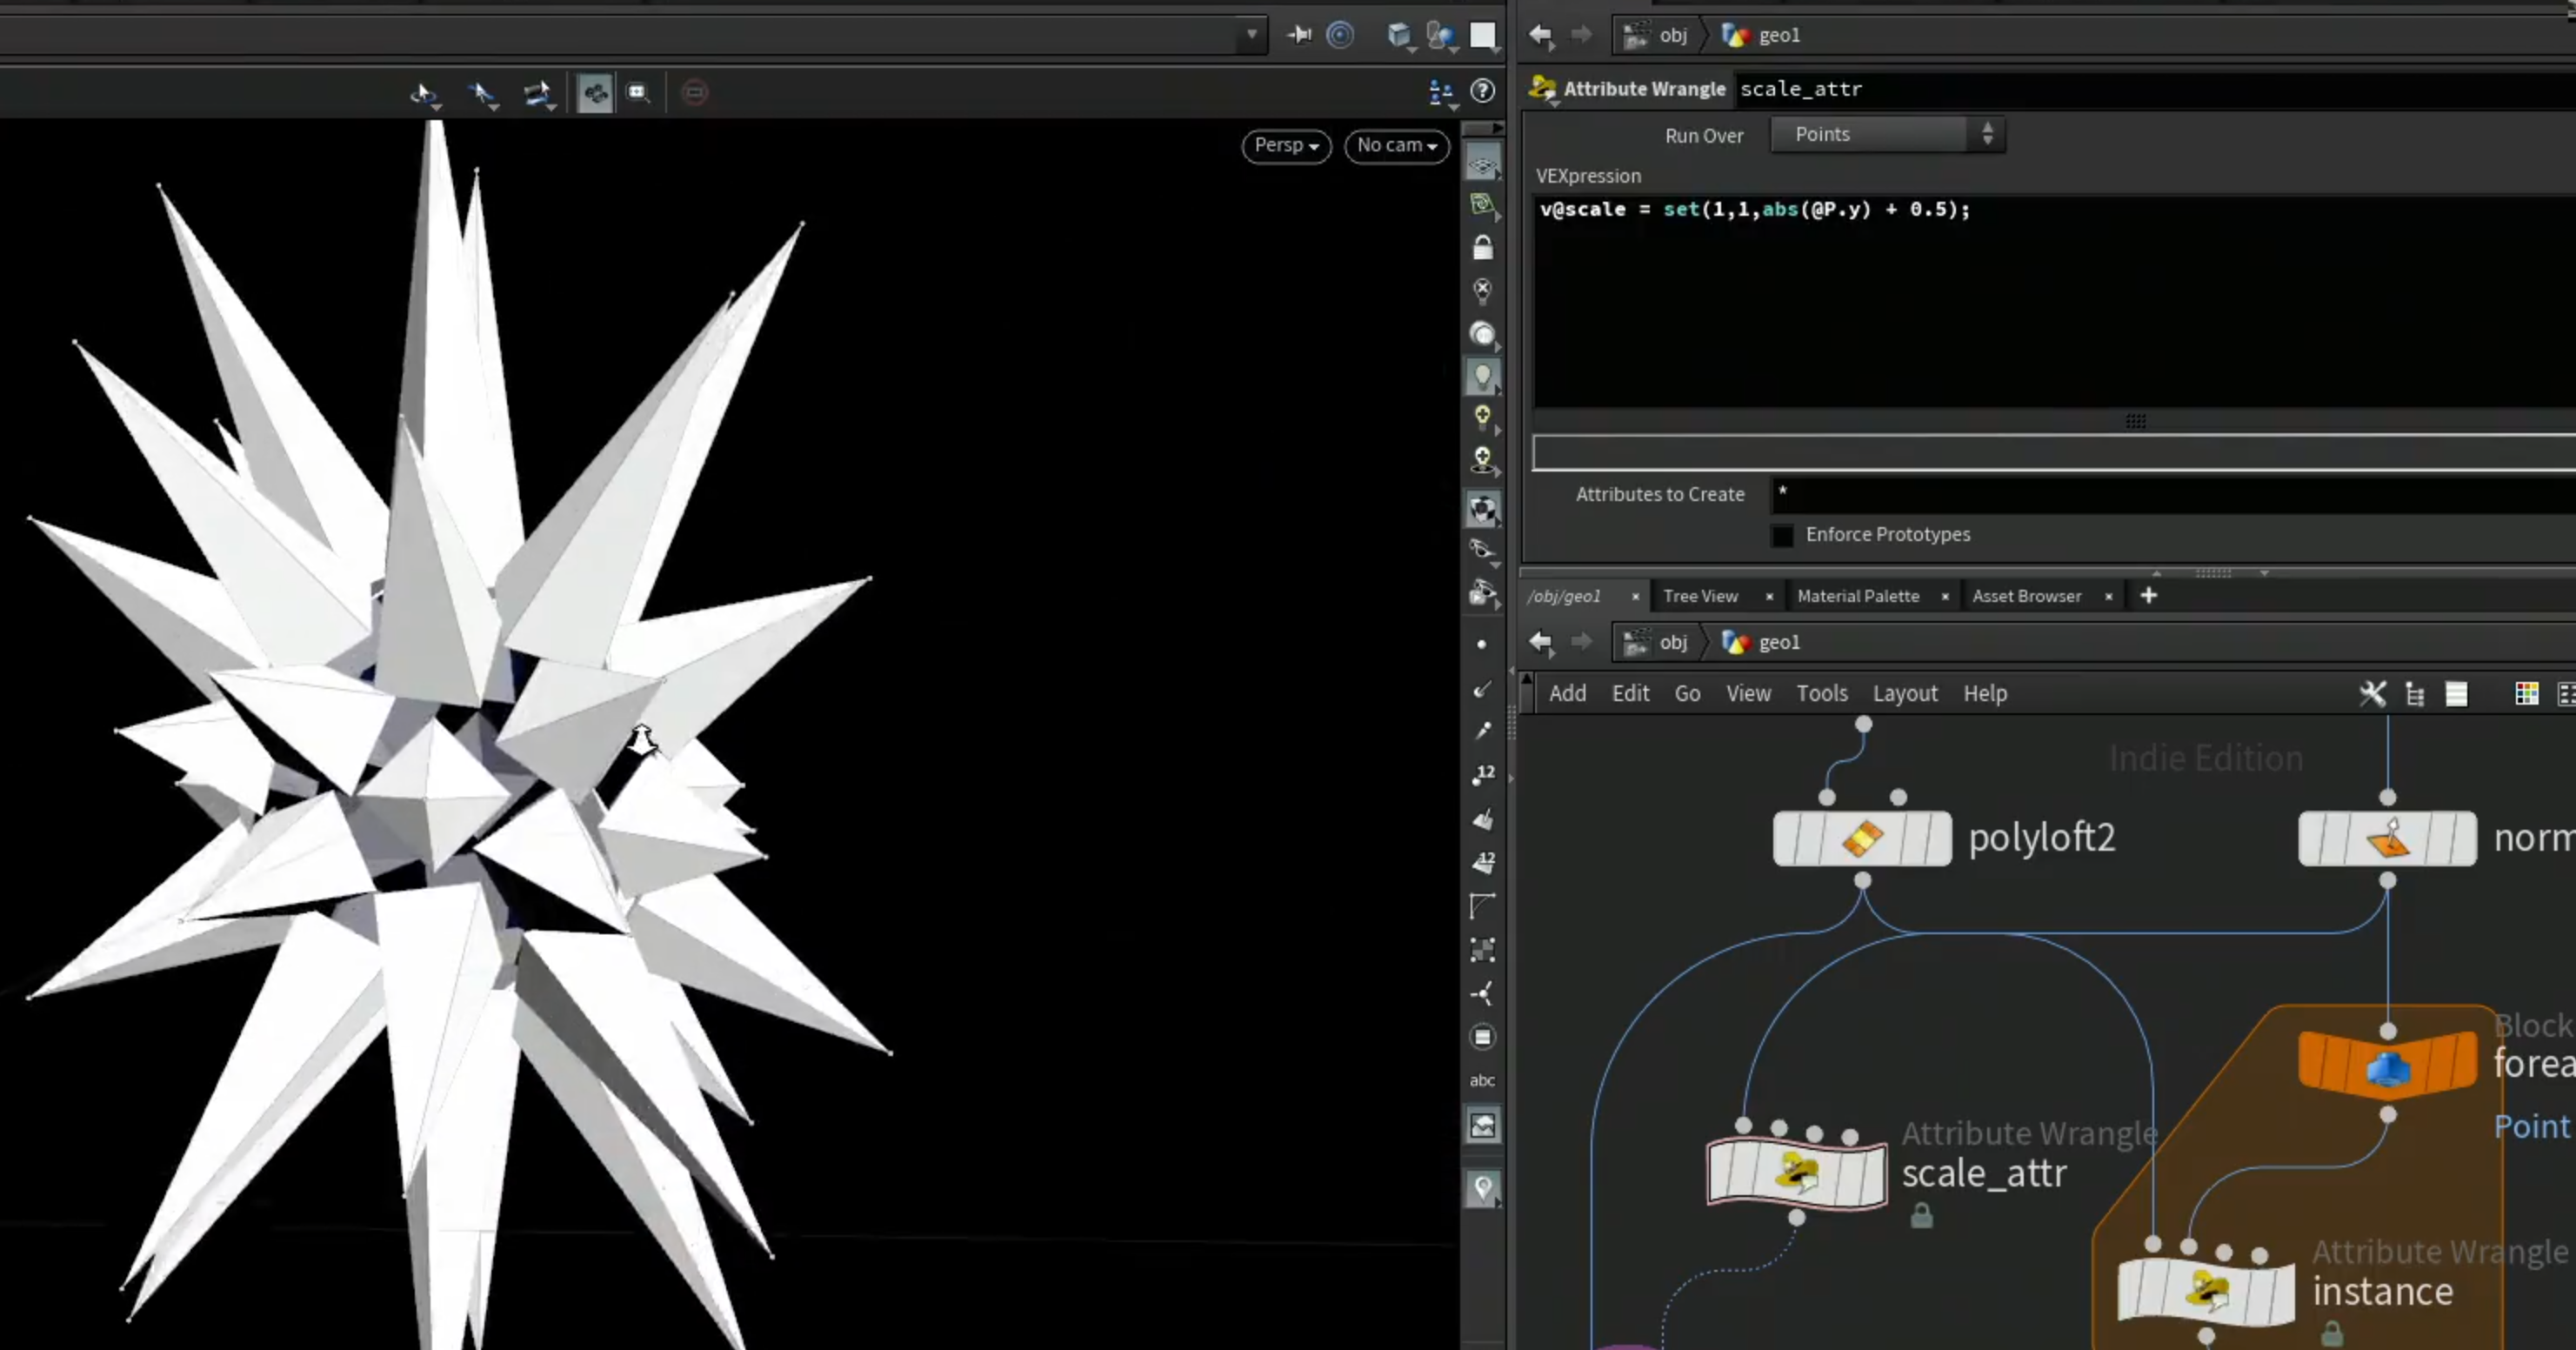This screenshot has height=1350, width=2576.
Task: Click the back arrow in parameter pane
Action: click(x=1541, y=36)
